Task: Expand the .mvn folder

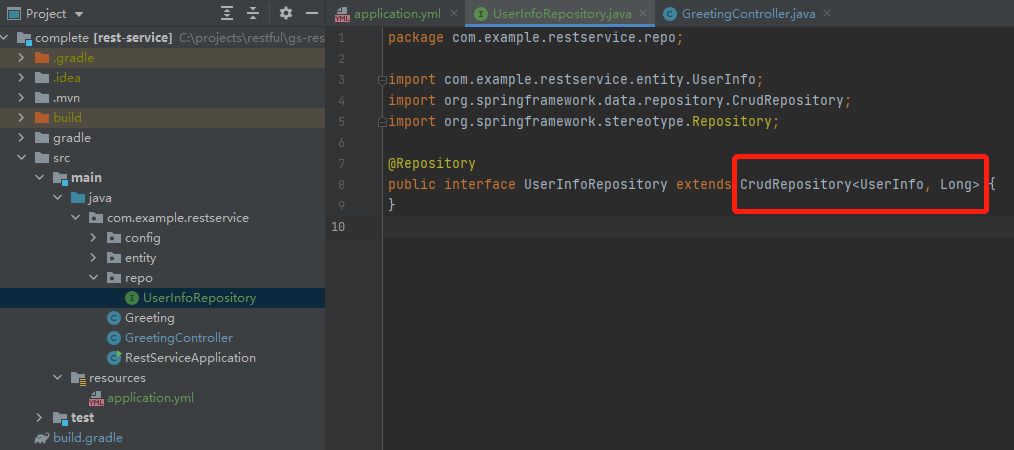Action: (x=21, y=98)
